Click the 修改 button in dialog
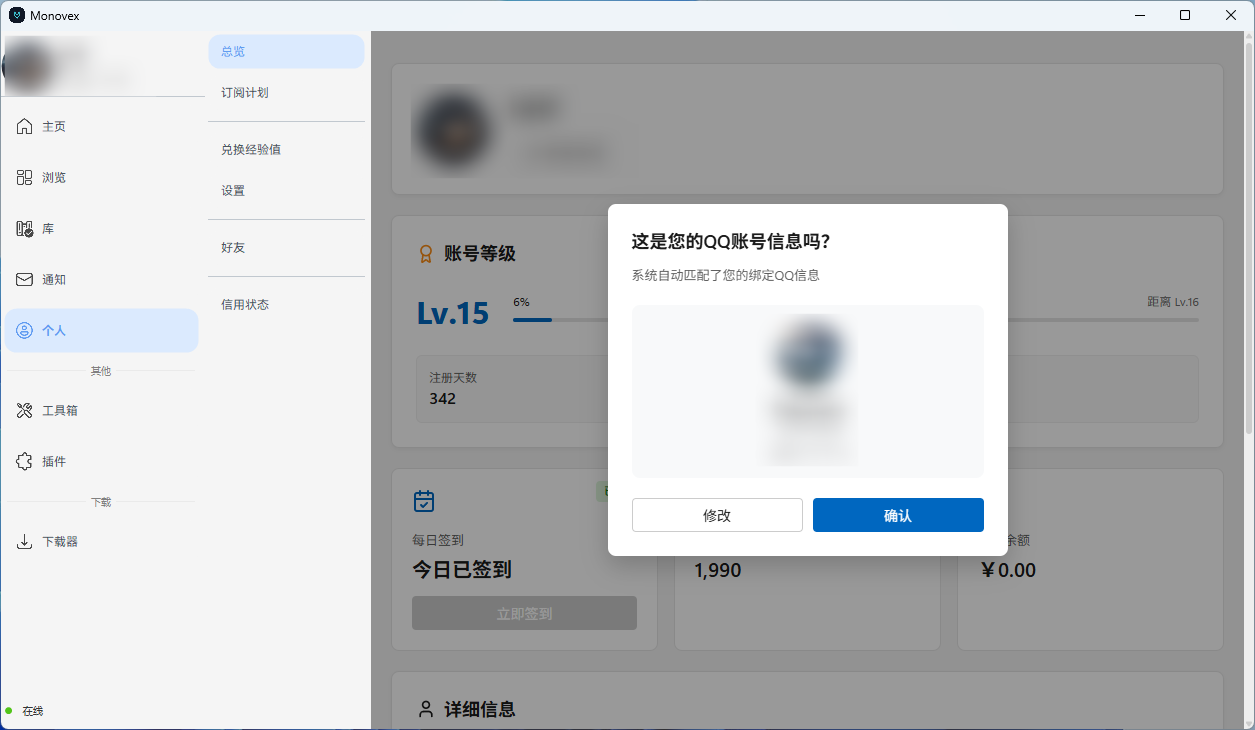Viewport: 1255px width, 730px height. (x=717, y=516)
